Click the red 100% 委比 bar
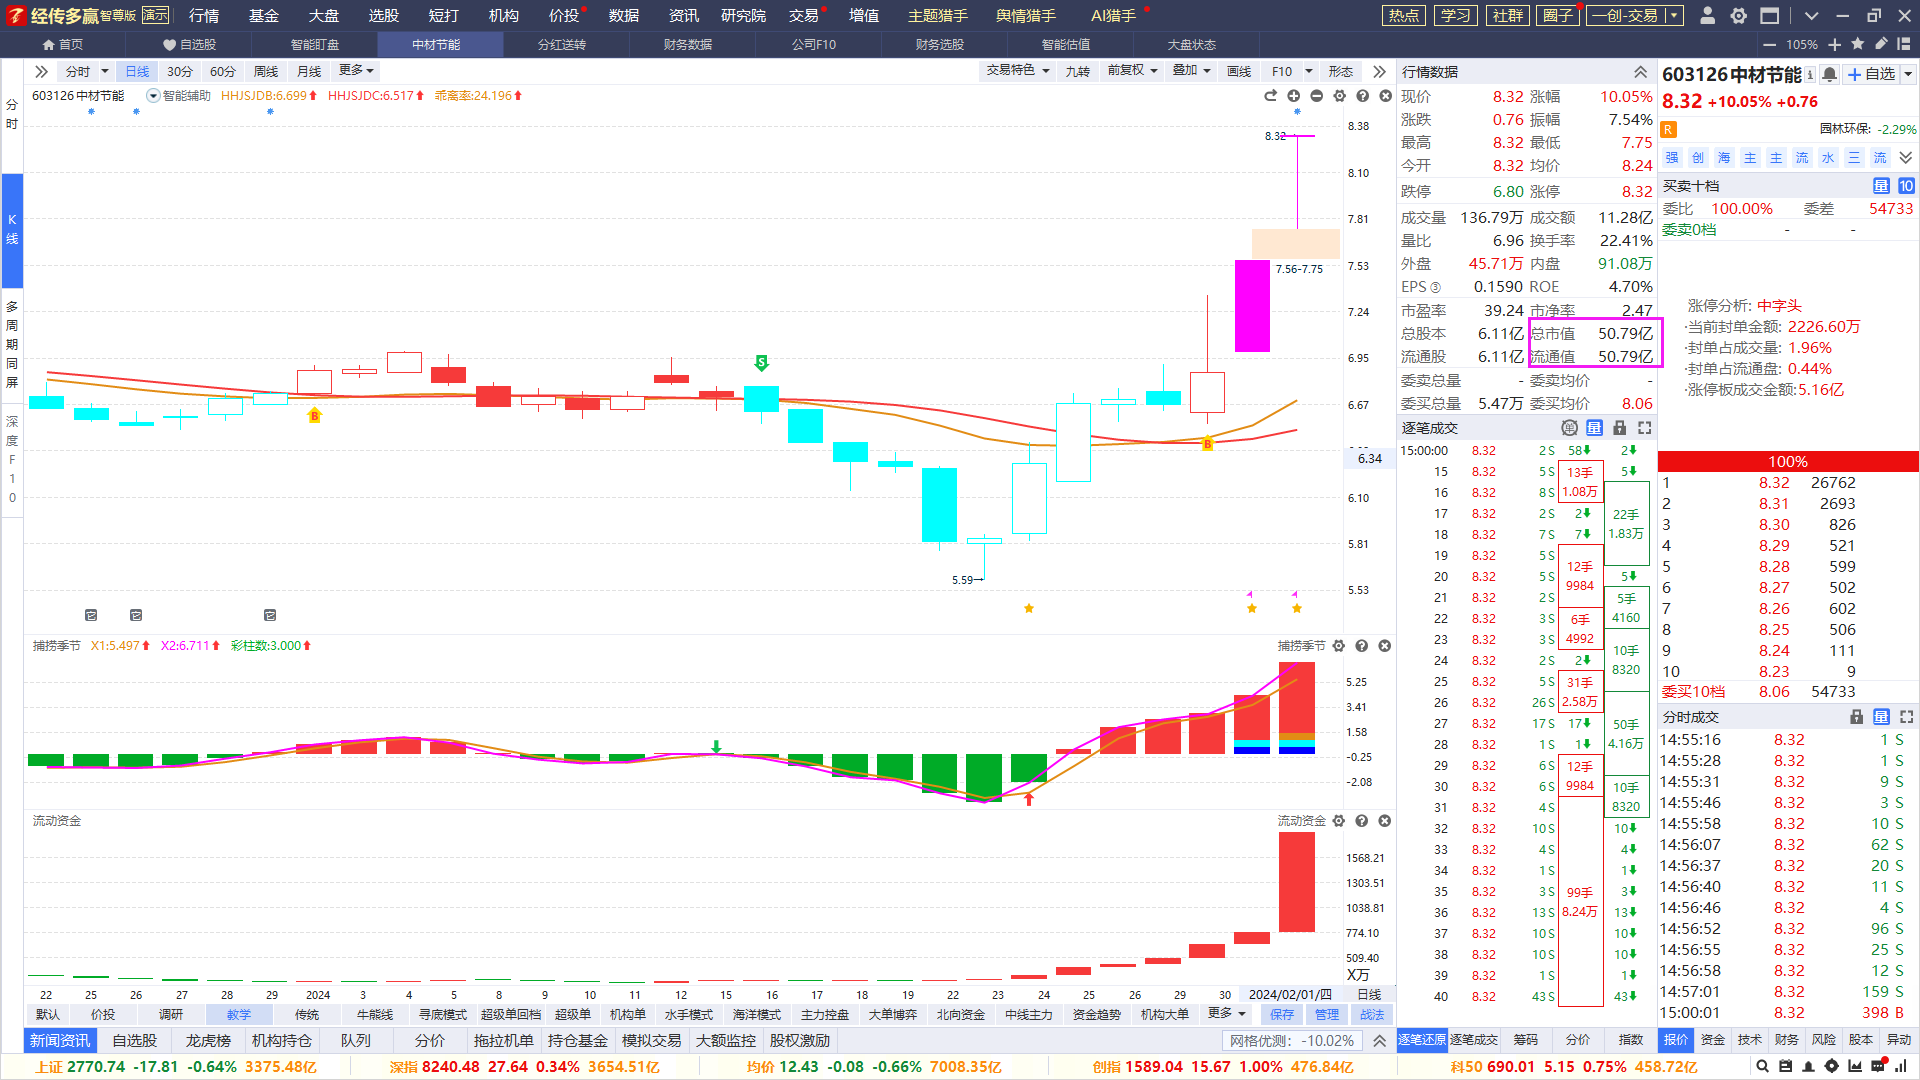Screen dimensions: 1920x1080 1788,461
